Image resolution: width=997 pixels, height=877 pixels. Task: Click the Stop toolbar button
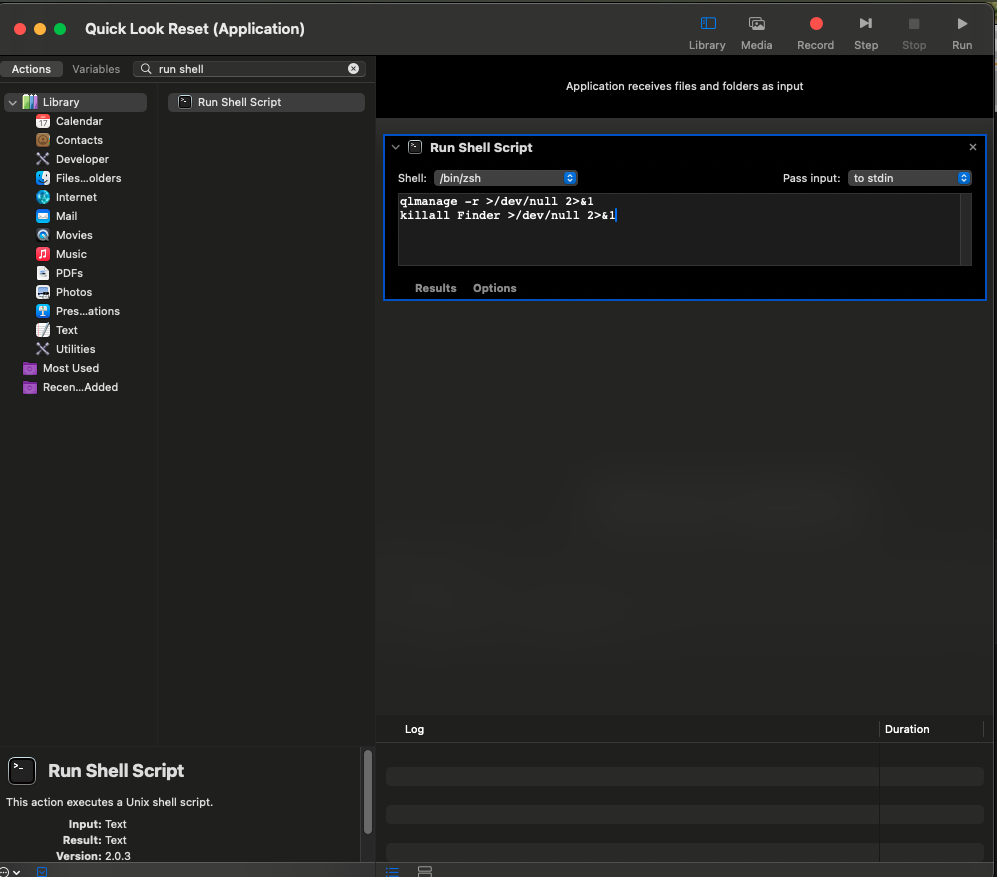pos(914,33)
